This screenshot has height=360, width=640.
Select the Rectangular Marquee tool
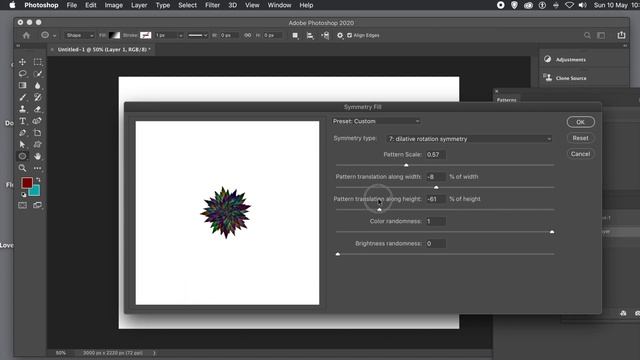coord(38,62)
